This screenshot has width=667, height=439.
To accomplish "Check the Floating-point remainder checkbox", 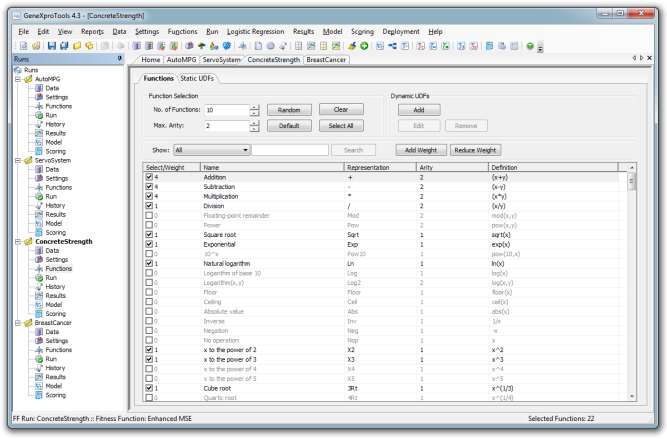I will tap(149, 215).
